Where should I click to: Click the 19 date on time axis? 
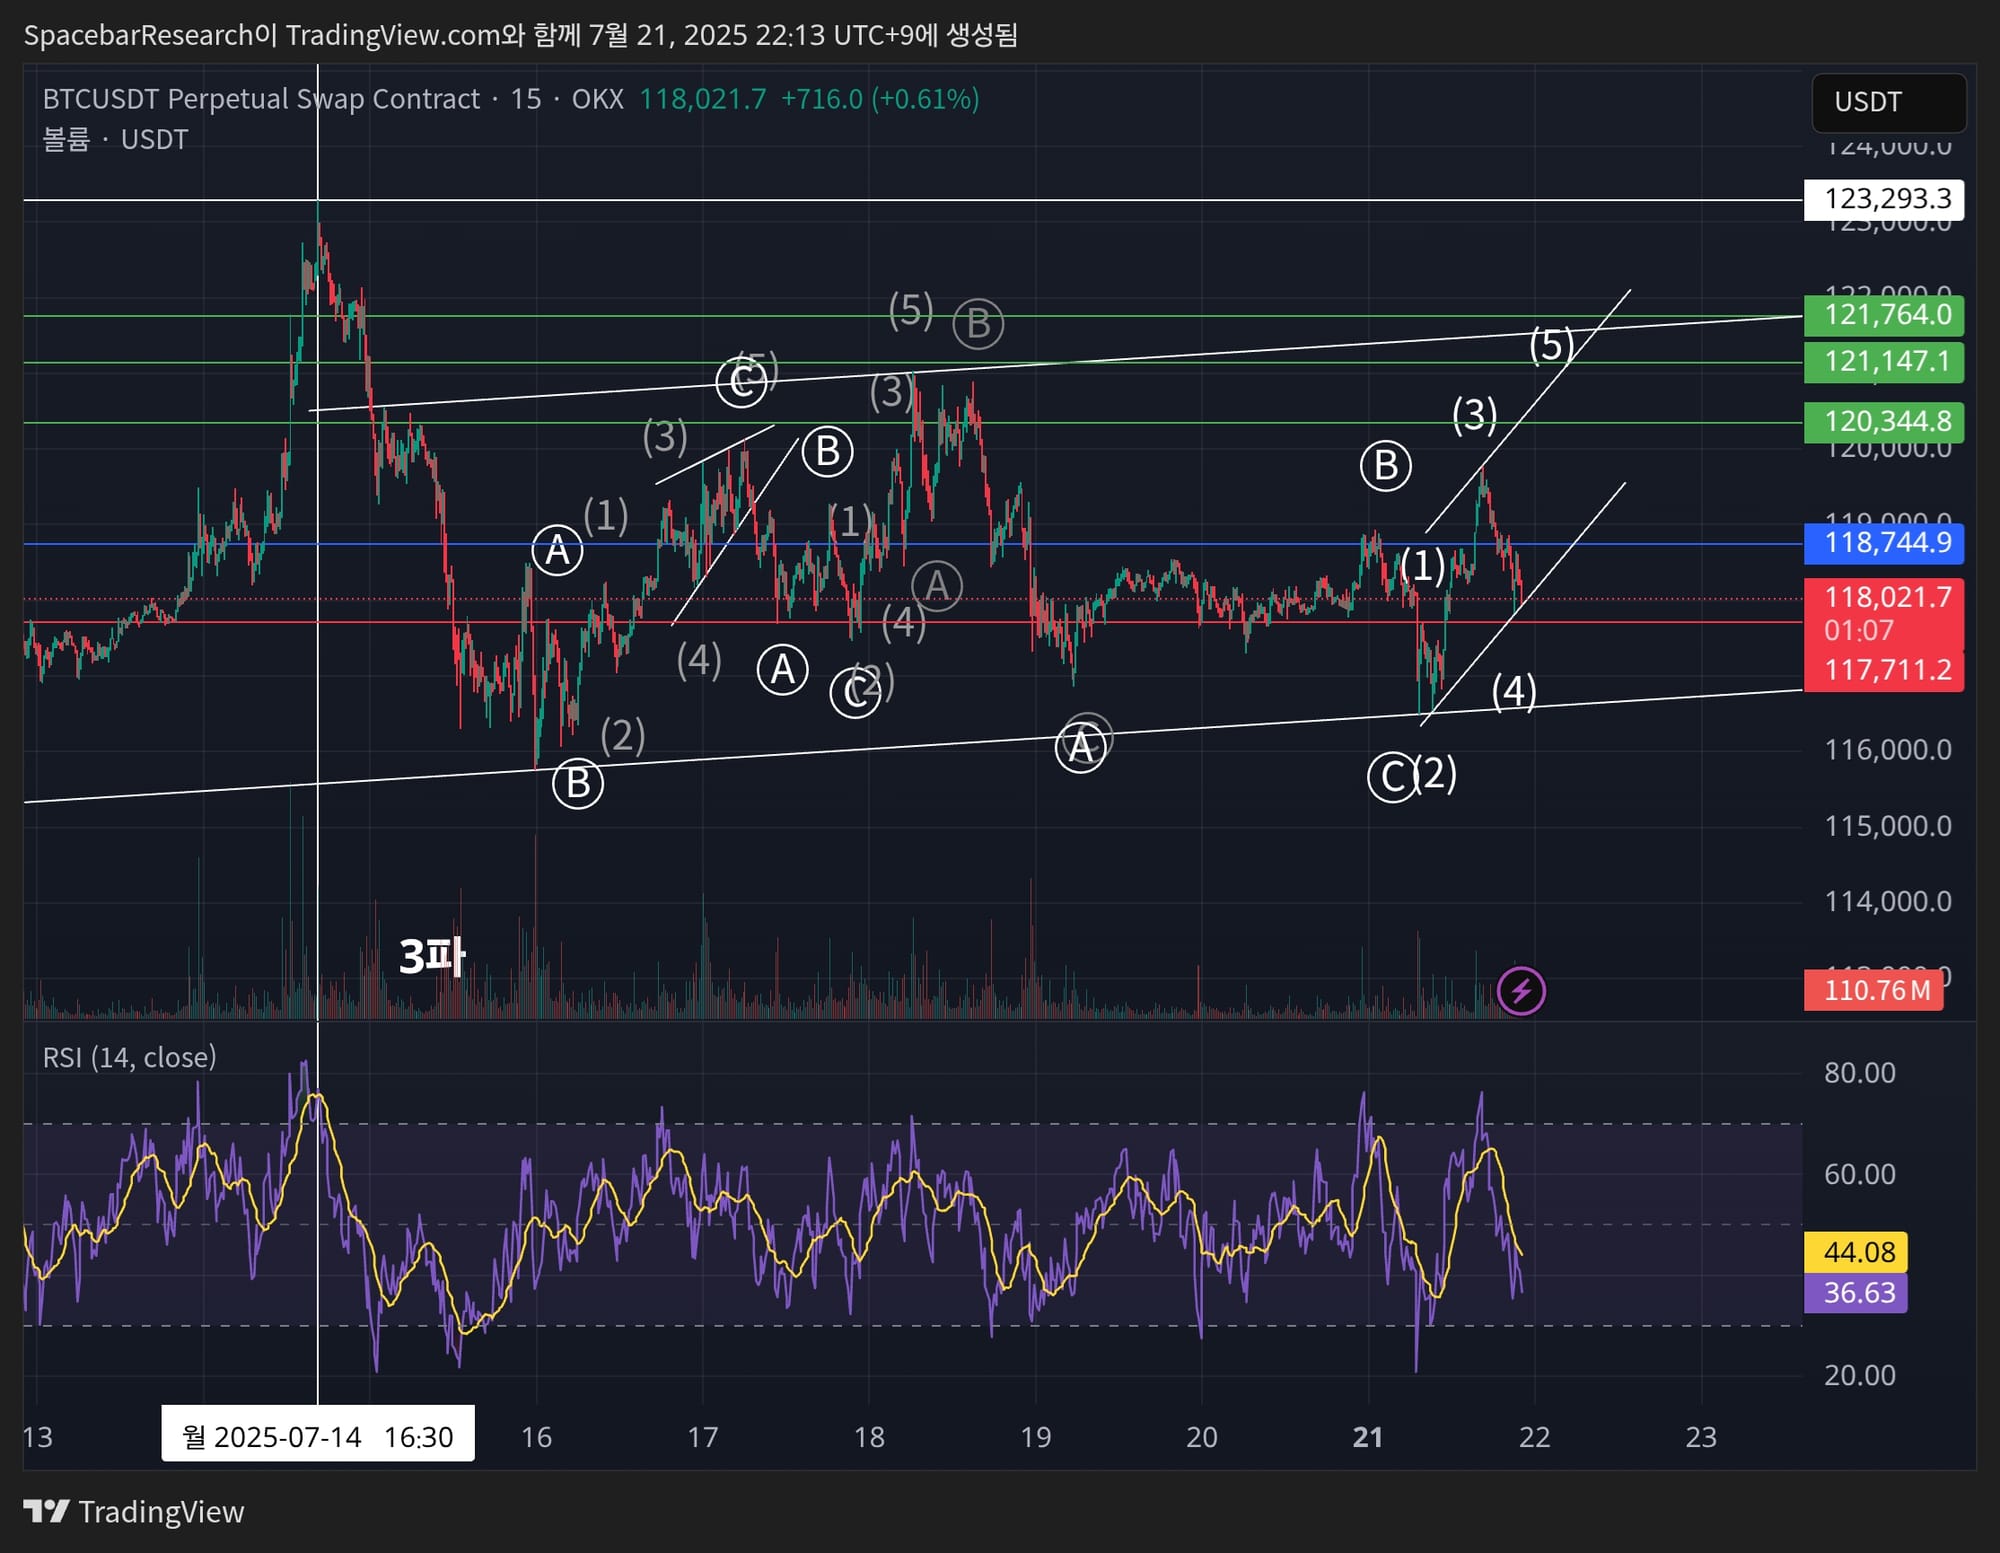(x=1035, y=1437)
